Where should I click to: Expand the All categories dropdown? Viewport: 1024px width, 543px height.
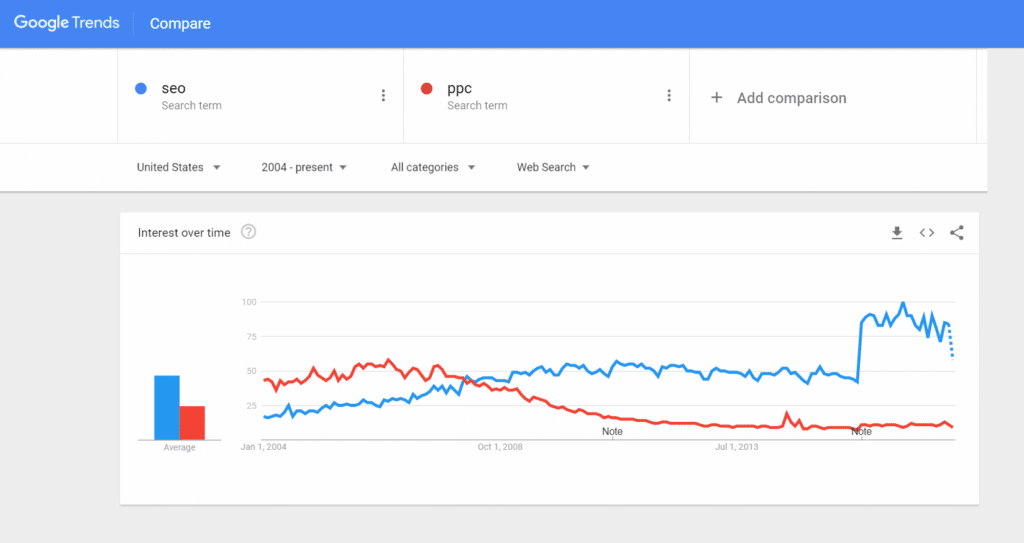[x=433, y=167]
